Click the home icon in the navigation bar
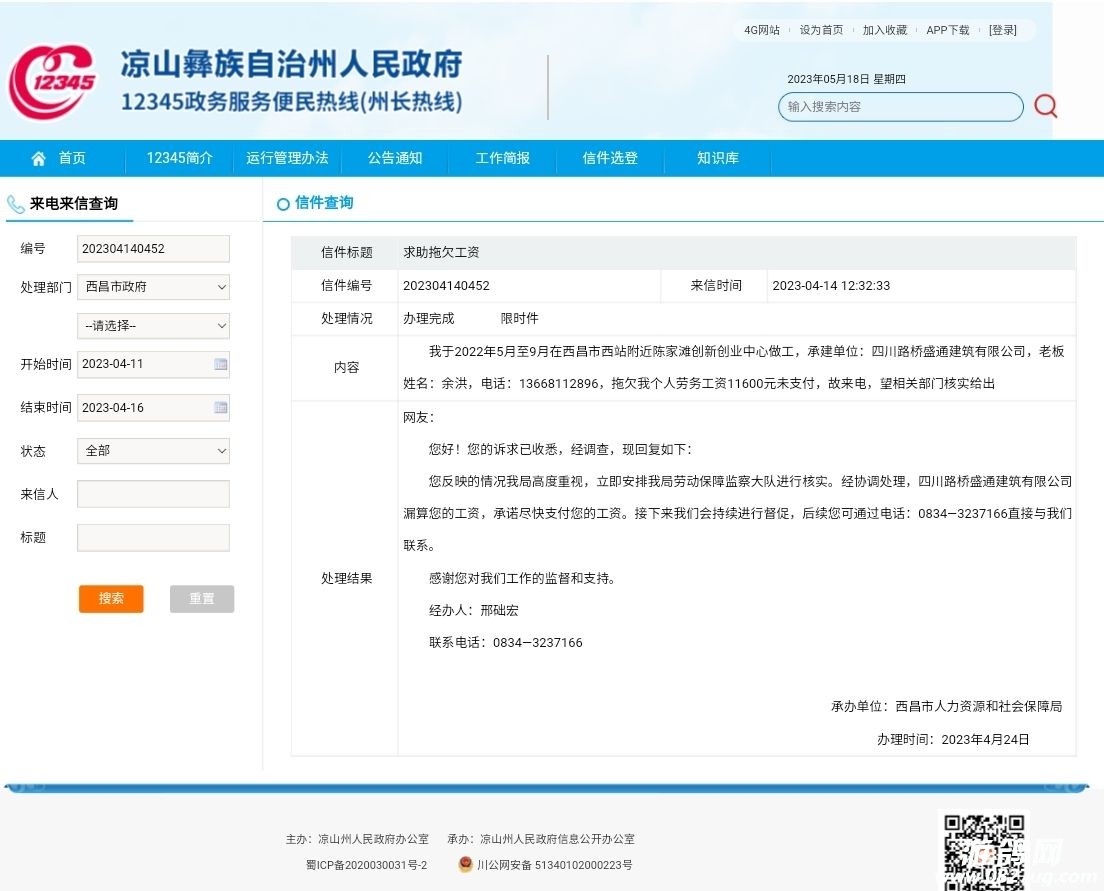 [39, 158]
